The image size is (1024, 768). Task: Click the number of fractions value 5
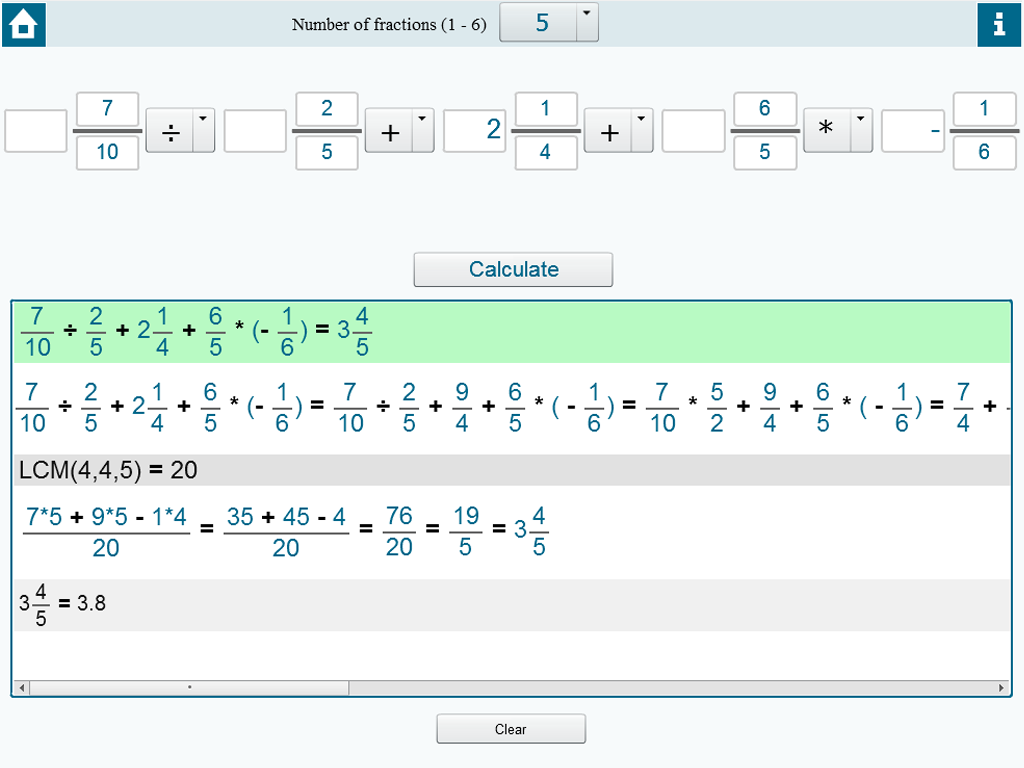click(540, 22)
